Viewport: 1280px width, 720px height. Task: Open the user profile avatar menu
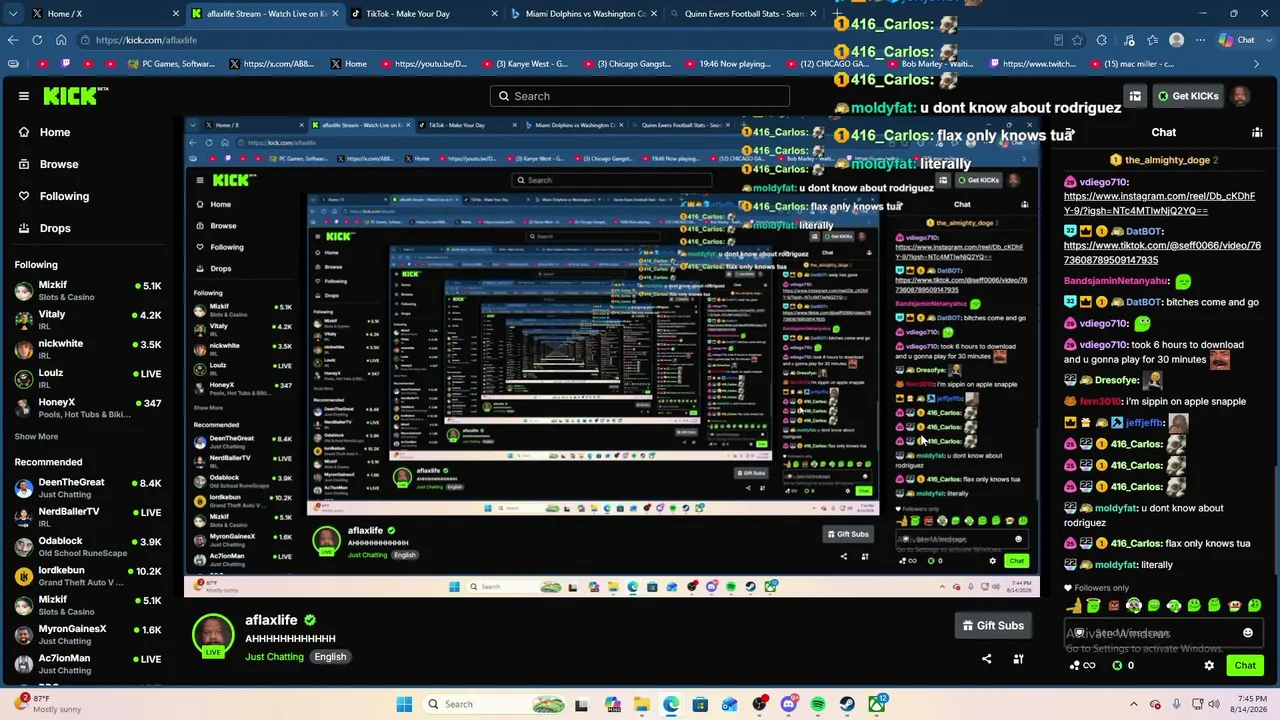tap(1240, 96)
